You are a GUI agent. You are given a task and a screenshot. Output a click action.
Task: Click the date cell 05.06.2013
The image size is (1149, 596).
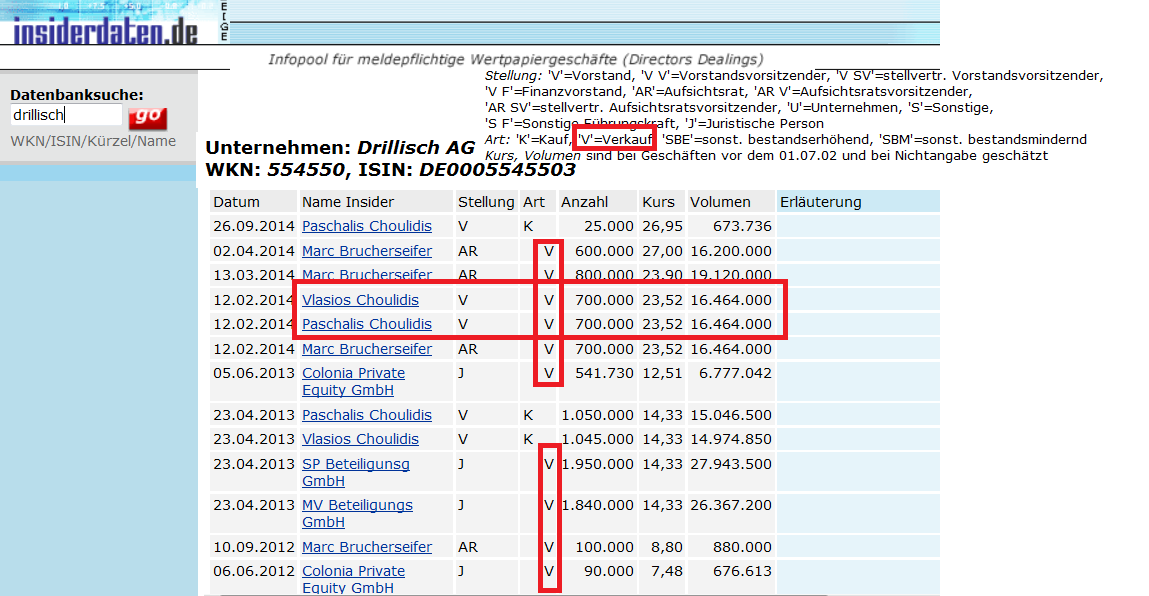click(254, 373)
